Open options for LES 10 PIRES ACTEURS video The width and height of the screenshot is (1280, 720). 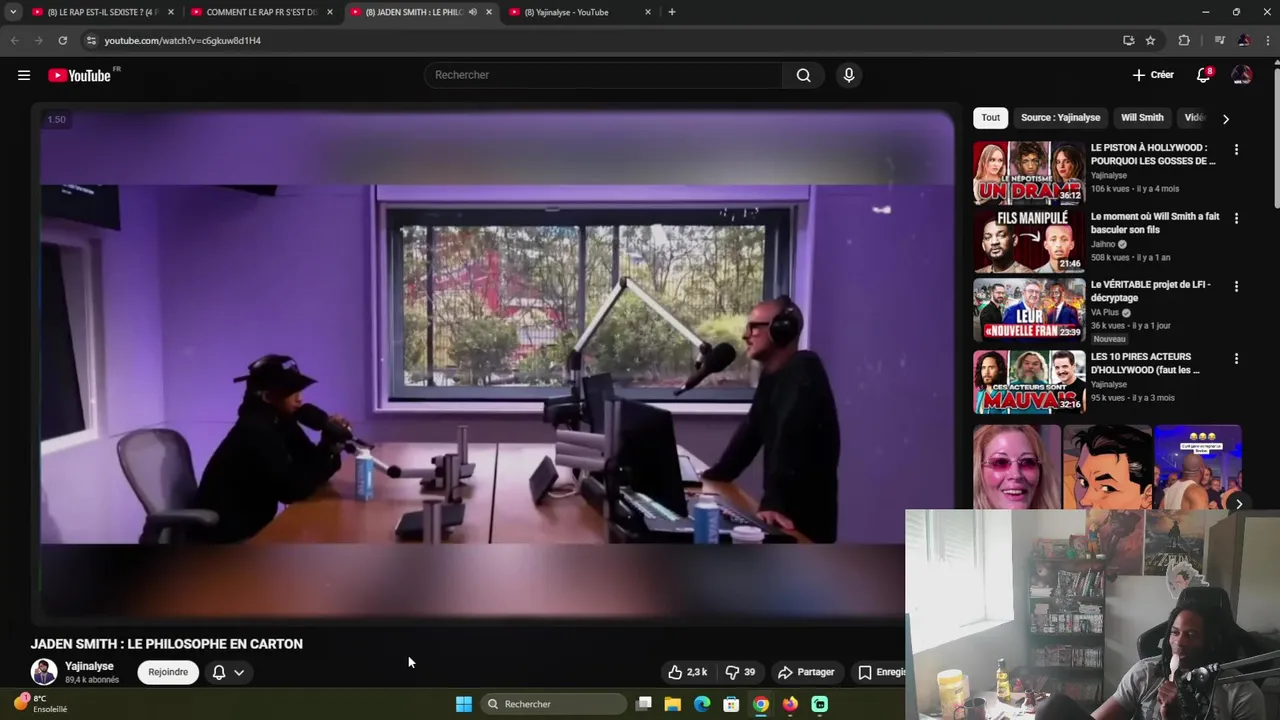coord(1236,358)
